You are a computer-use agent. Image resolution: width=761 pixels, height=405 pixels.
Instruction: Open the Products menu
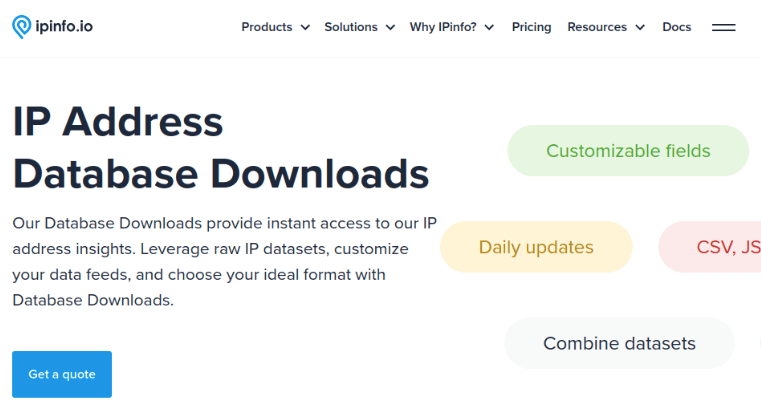coord(267,27)
